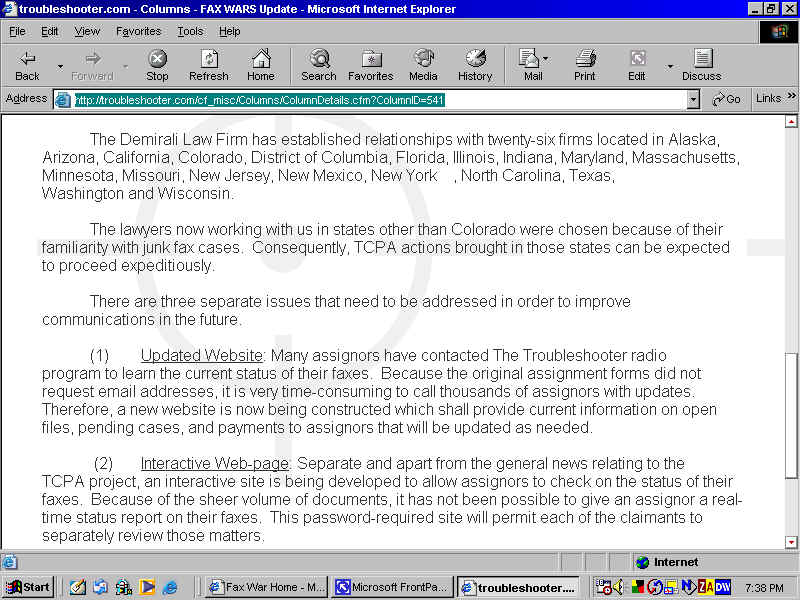Select the Edit toolbar button
Image resolution: width=800 pixels, height=600 pixels.
point(637,65)
